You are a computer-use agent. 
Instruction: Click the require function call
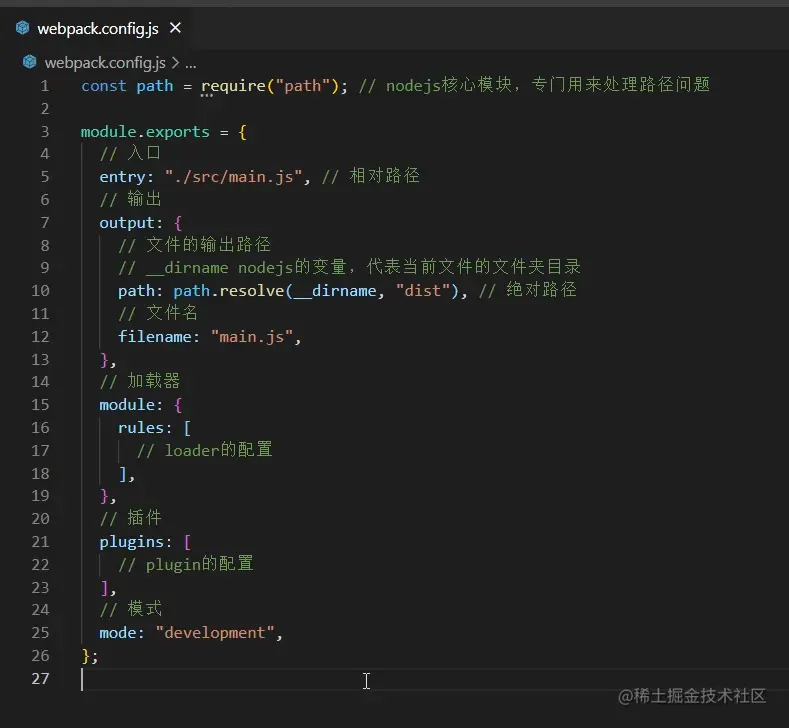(233, 86)
